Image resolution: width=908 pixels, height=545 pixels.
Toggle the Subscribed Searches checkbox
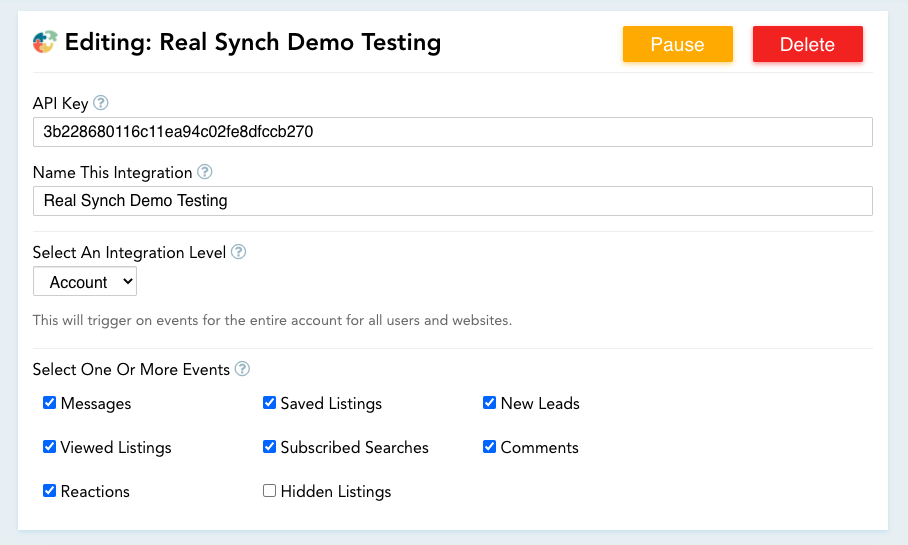(x=269, y=447)
